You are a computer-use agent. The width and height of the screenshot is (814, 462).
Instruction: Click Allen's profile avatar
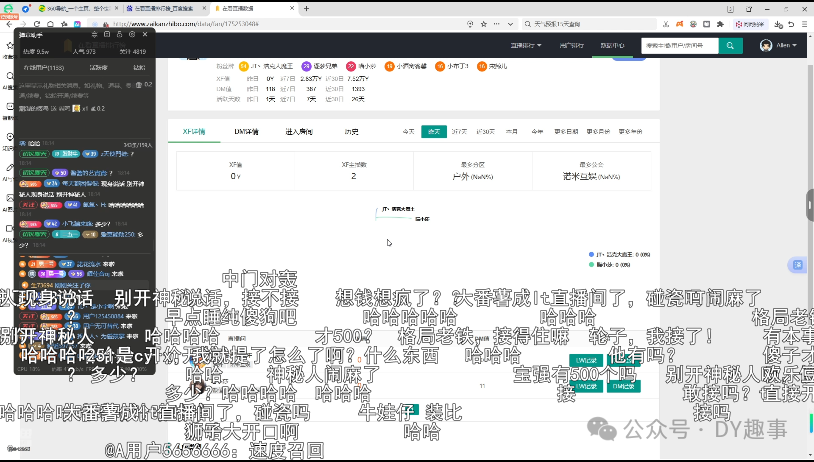tap(766, 46)
